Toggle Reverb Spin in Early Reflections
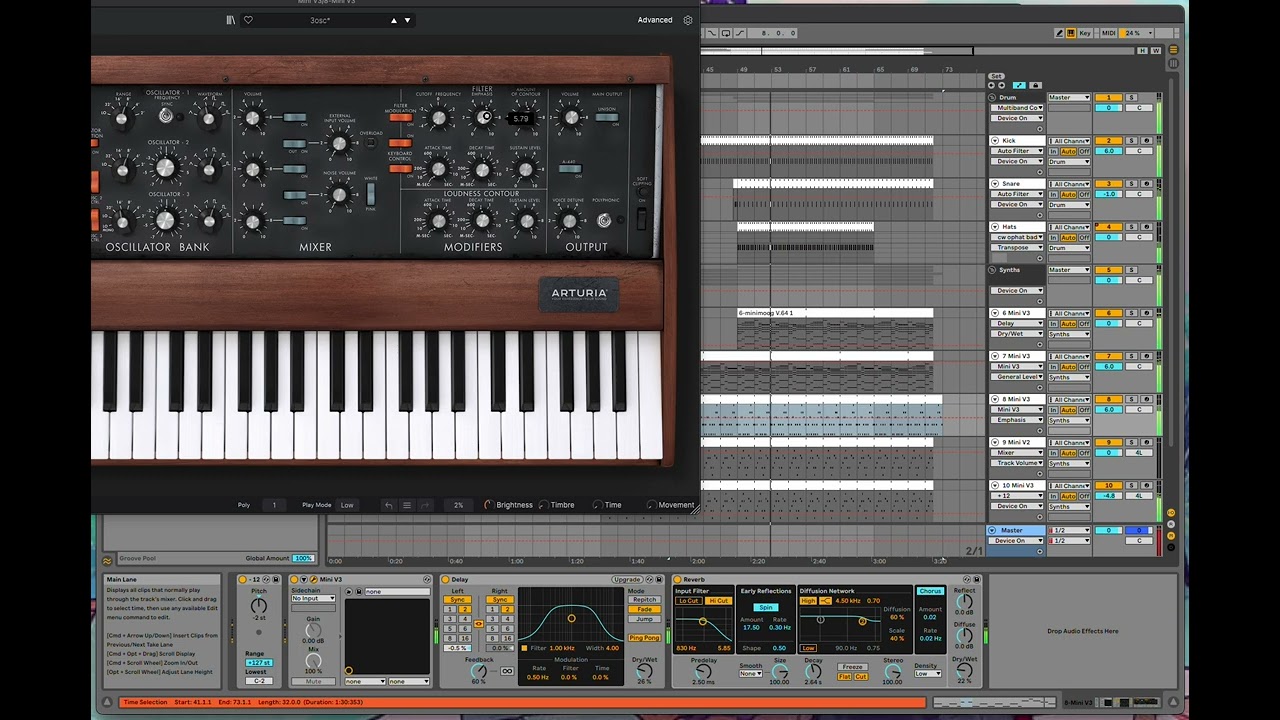This screenshot has height=720, width=1280. click(766, 607)
